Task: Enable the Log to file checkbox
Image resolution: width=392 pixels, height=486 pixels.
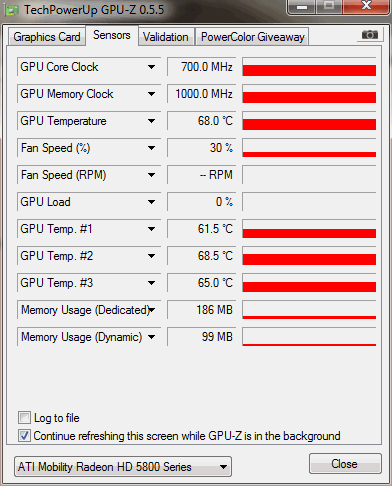Action: tap(24, 418)
